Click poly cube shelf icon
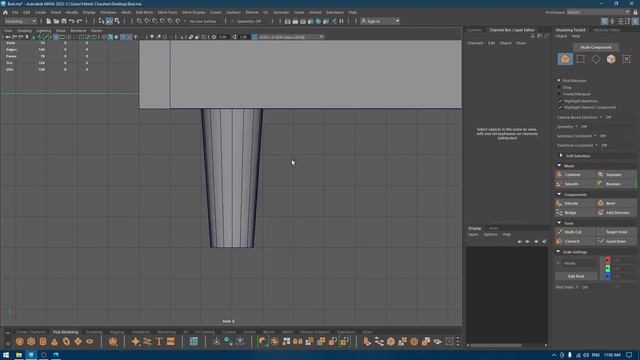This screenshot has height=360, width=640. pyautogui.click(x=31, y=341)
